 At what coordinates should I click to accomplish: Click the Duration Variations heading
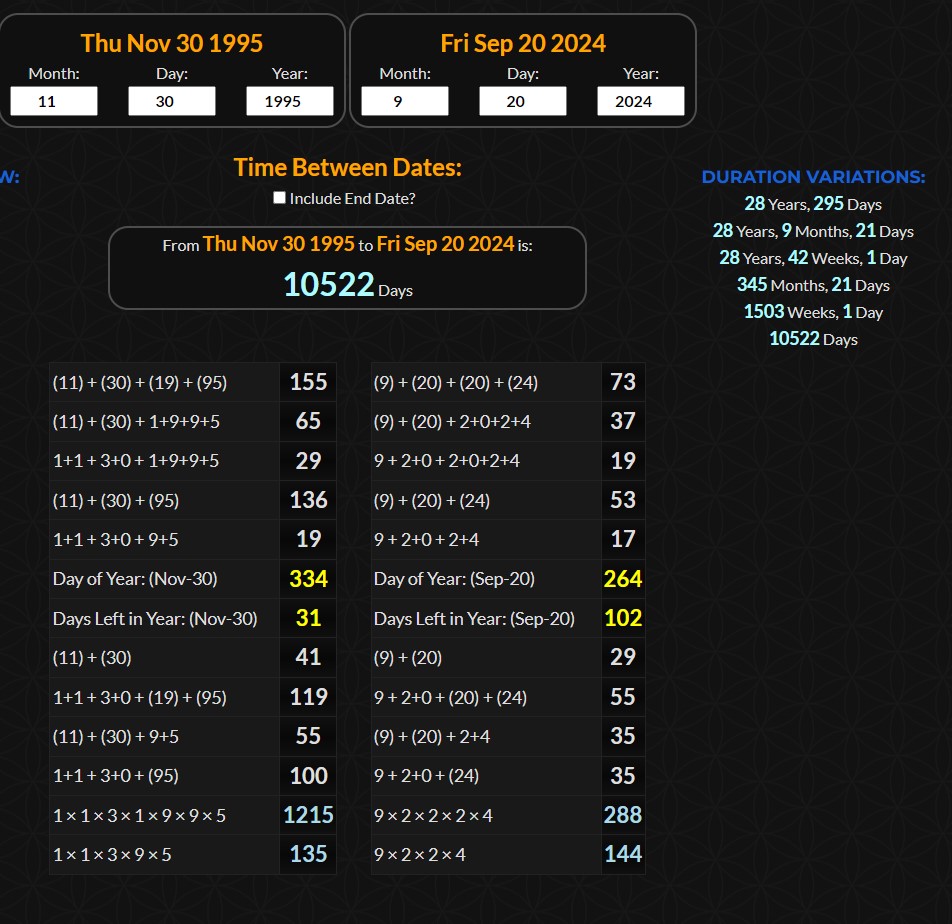pyautogui.click(x=813, y=177)
